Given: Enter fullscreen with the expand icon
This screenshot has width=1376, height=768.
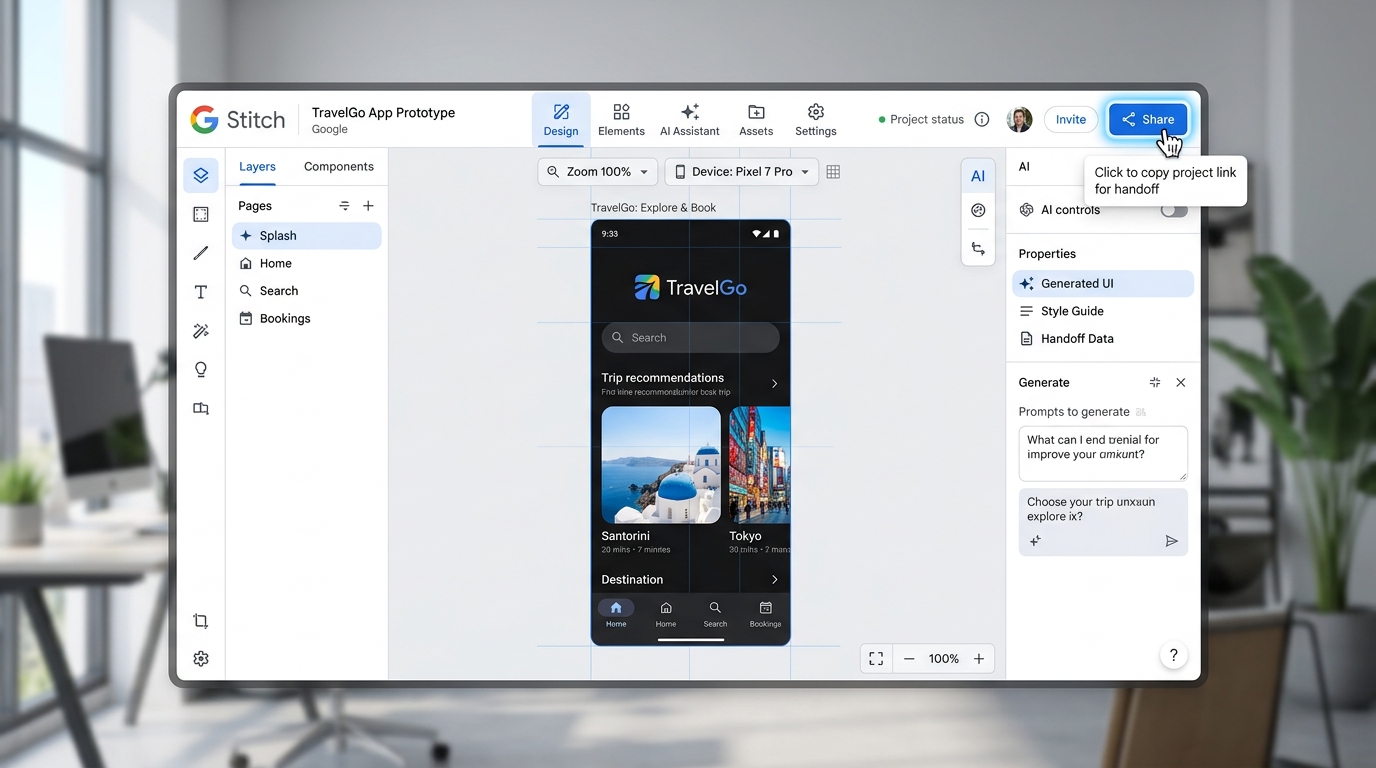Looking at the screenshot, I should 876,658.
